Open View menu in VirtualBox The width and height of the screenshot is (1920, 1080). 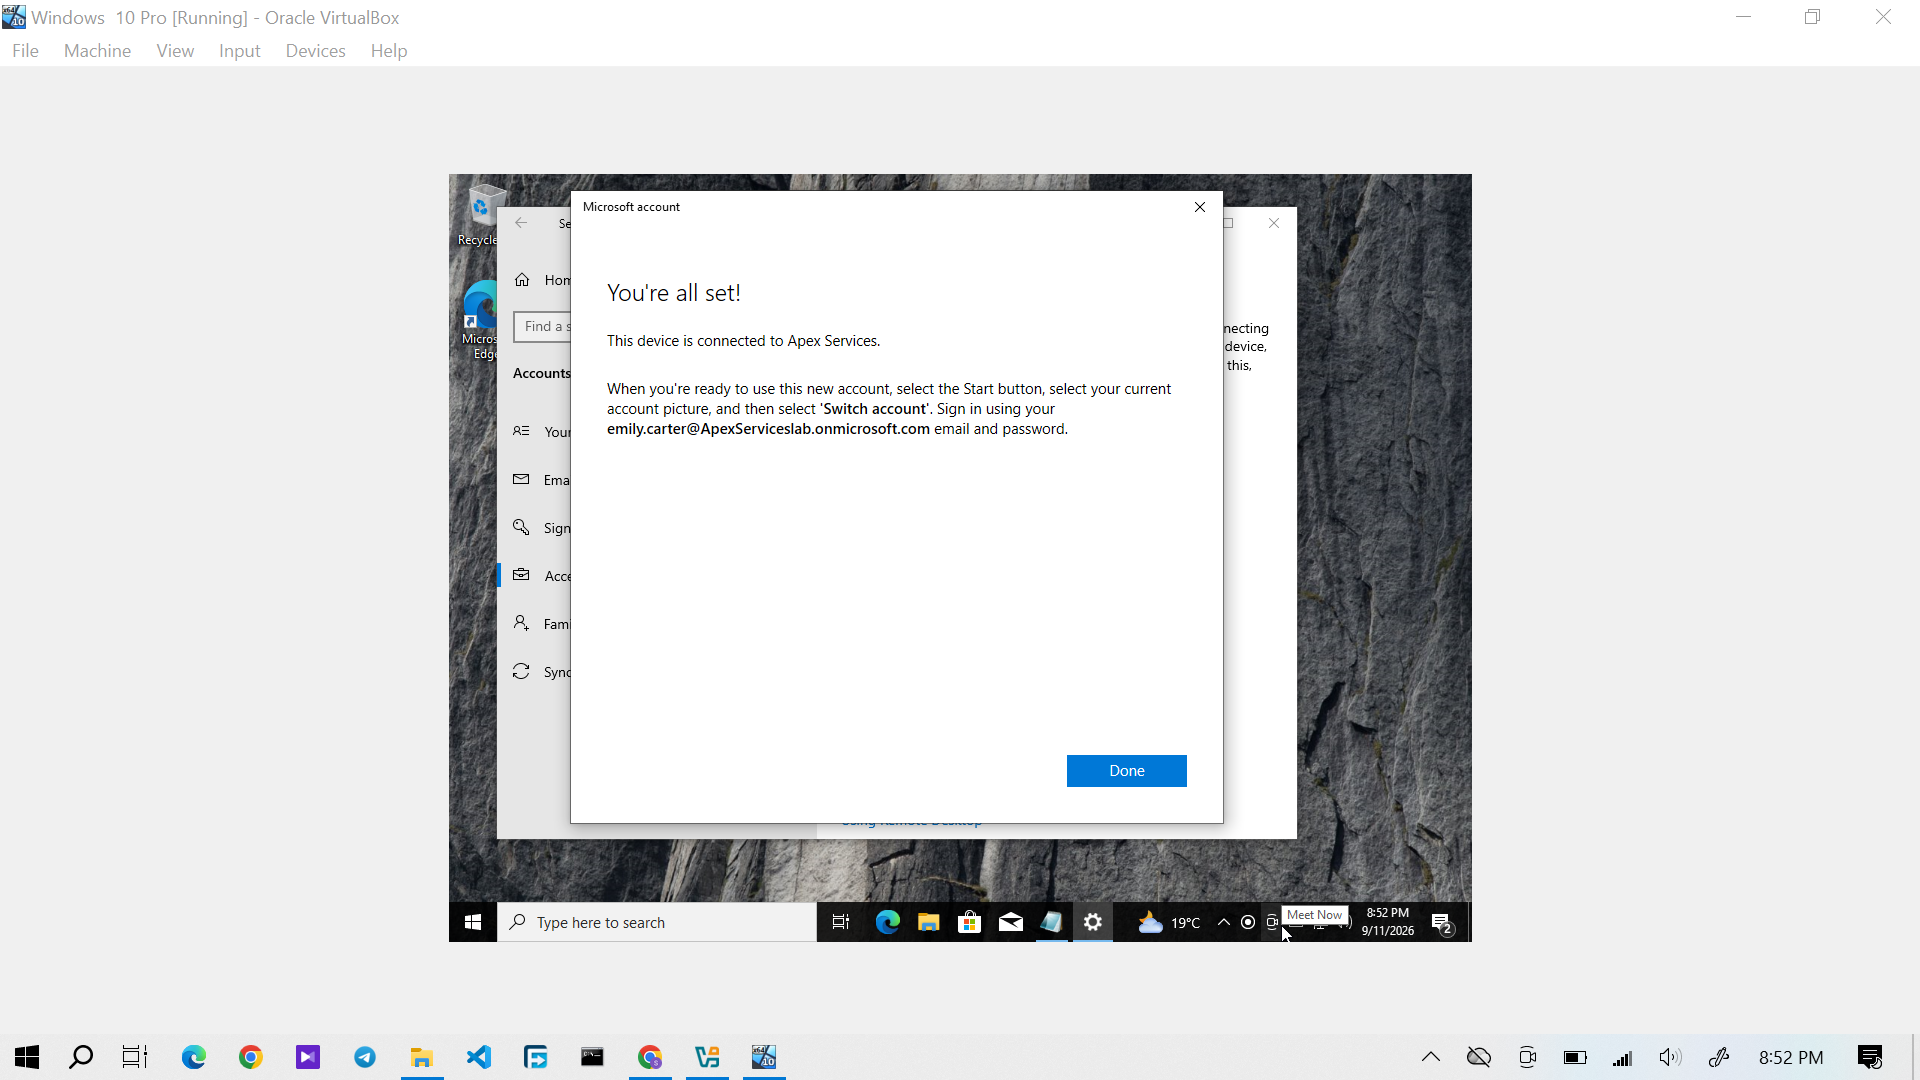[175, 51]
